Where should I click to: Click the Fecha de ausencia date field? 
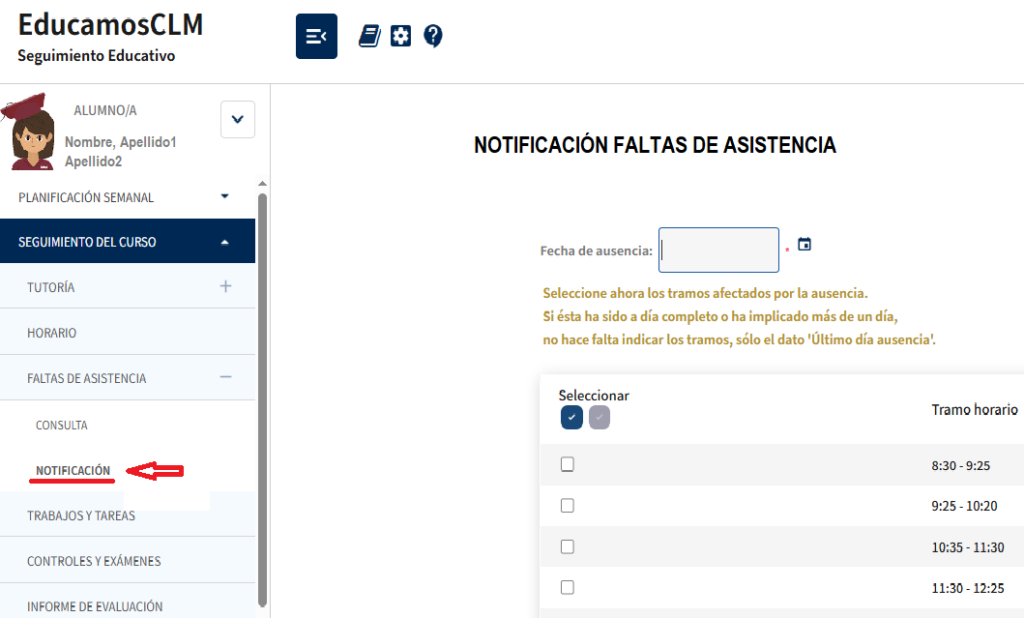[x=718, y=250]
